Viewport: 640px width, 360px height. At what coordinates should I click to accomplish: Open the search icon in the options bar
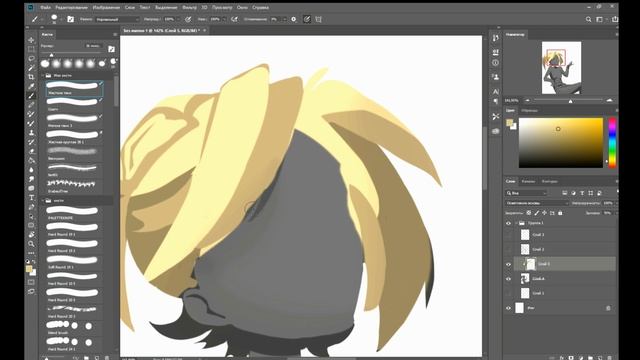tap(588, 19)
